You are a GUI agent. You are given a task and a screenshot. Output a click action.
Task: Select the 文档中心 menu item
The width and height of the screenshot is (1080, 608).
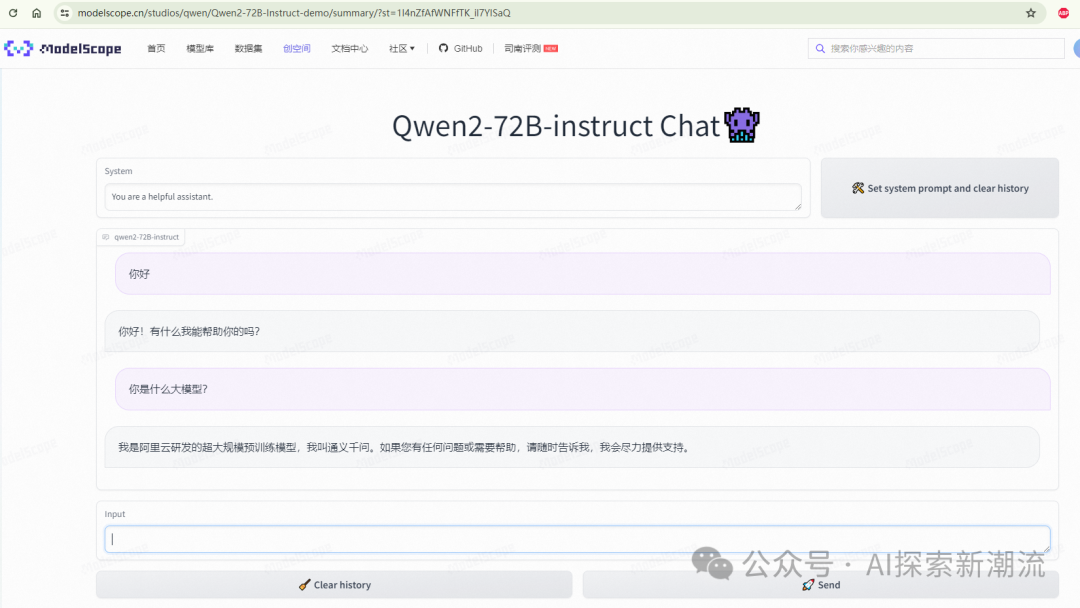coord(349,47)
